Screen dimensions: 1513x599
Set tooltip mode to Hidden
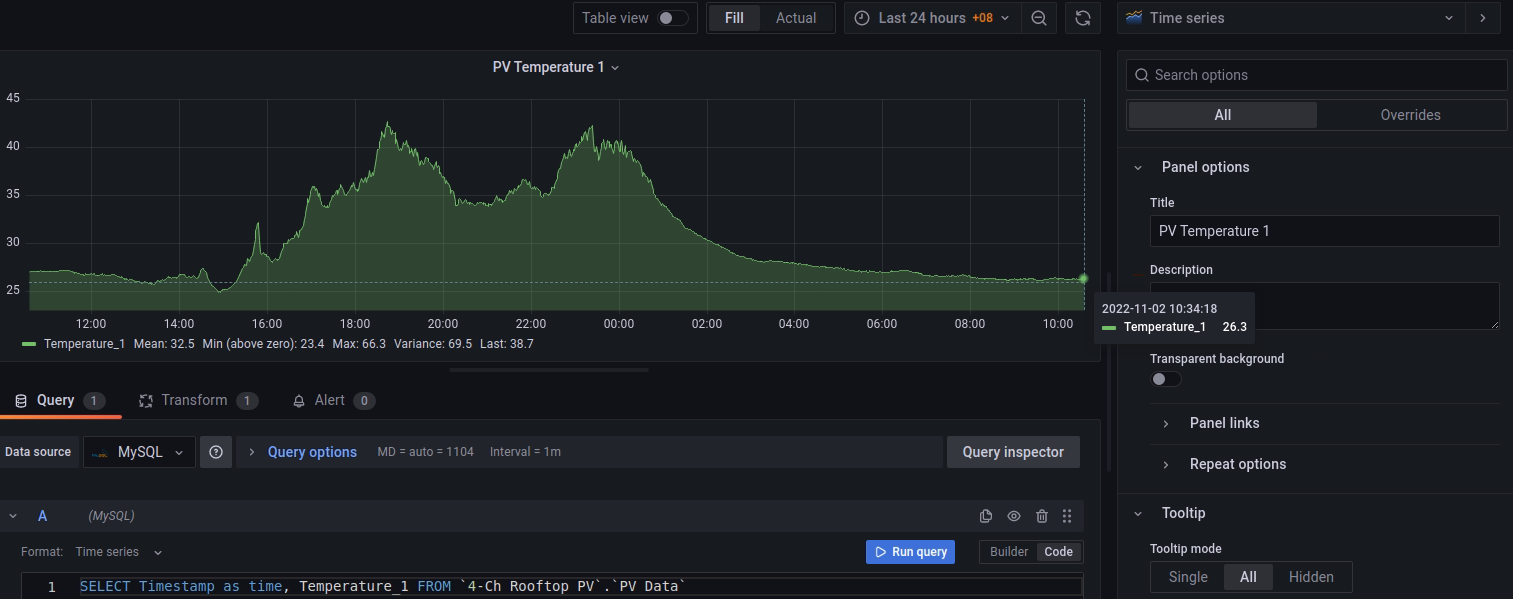click(x=1311, y=577)
